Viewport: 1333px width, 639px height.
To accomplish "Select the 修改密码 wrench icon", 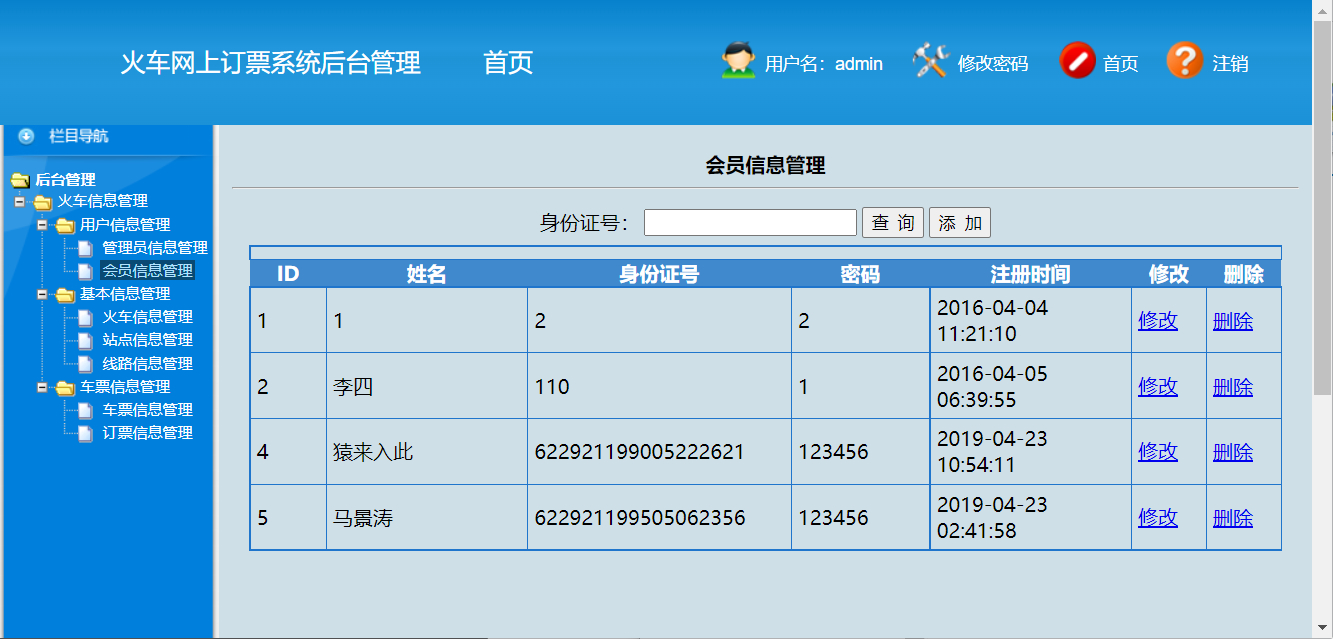I will point(930,62).
